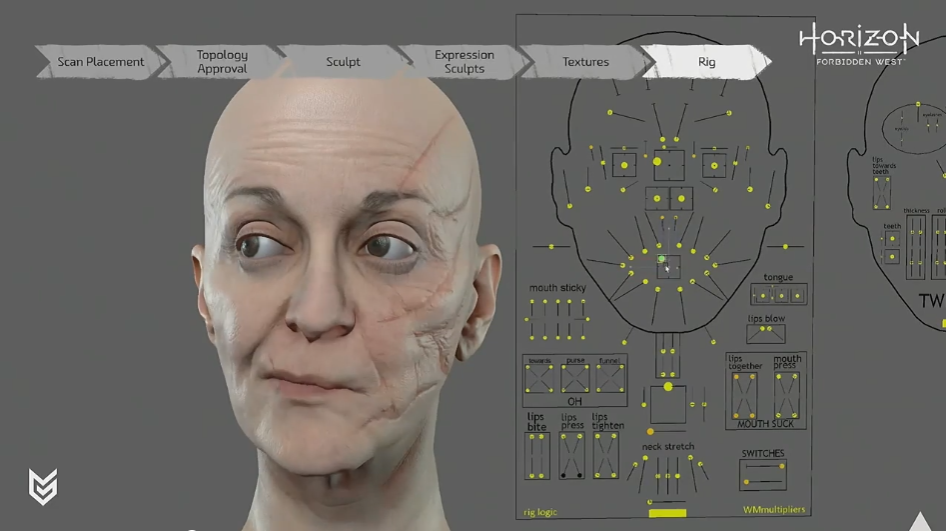Select the right eye box control
The height and width of the screenshot is (531, 946).
pyautogui.click(x=714, y=165)
